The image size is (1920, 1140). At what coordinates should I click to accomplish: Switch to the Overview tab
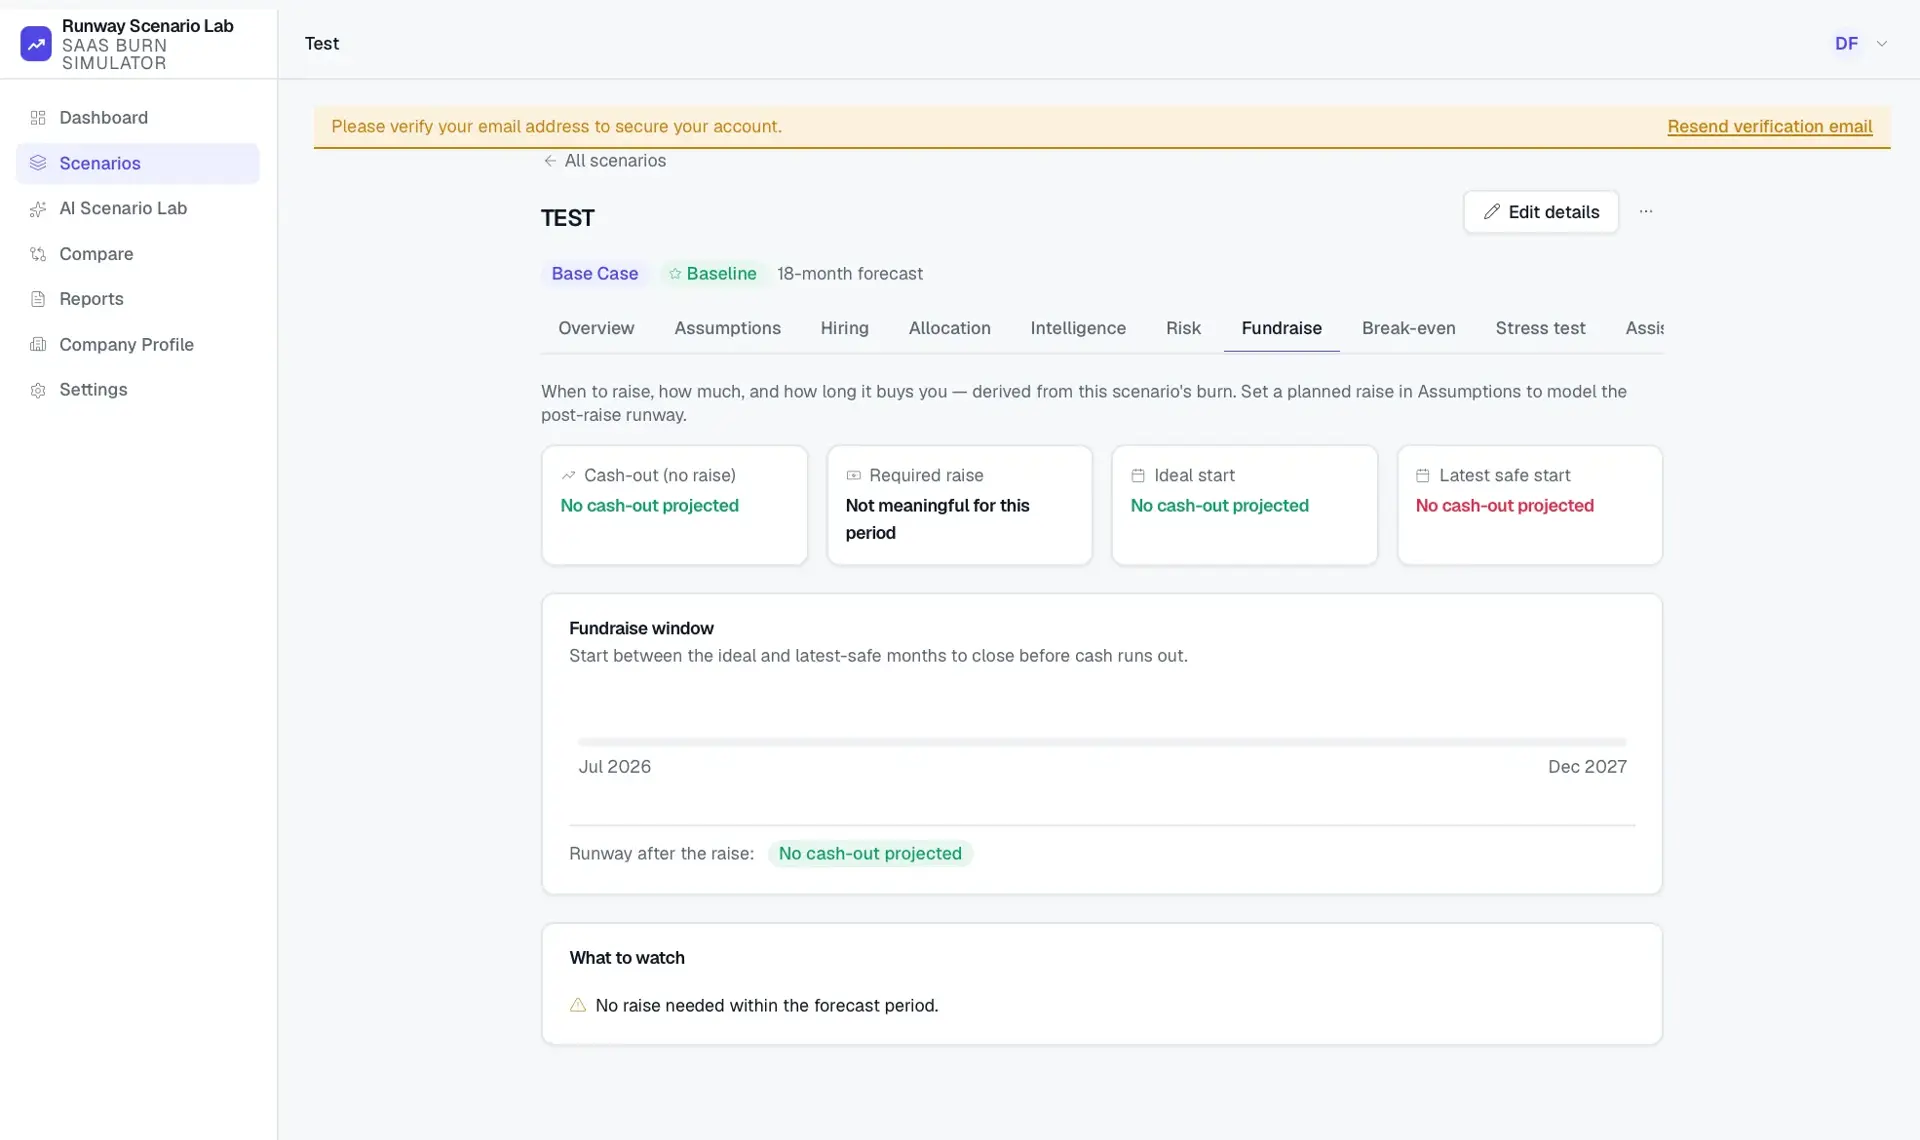coord(596,328)
